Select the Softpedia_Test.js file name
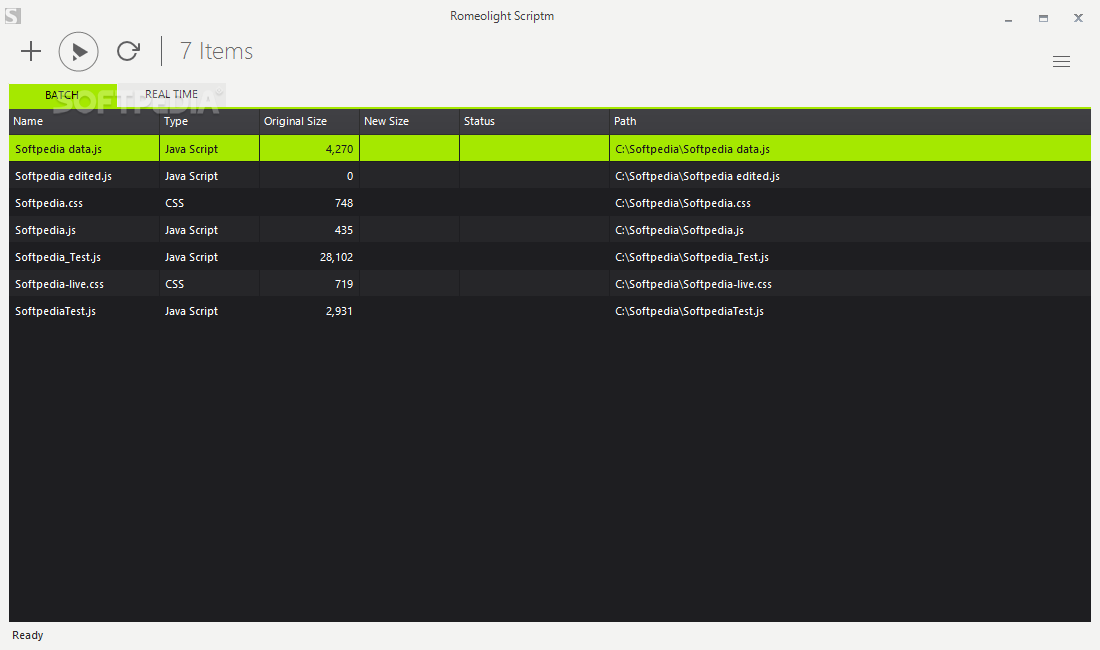Image resolution: width=1100 pixels, height=650 pixels. [58, 257]
